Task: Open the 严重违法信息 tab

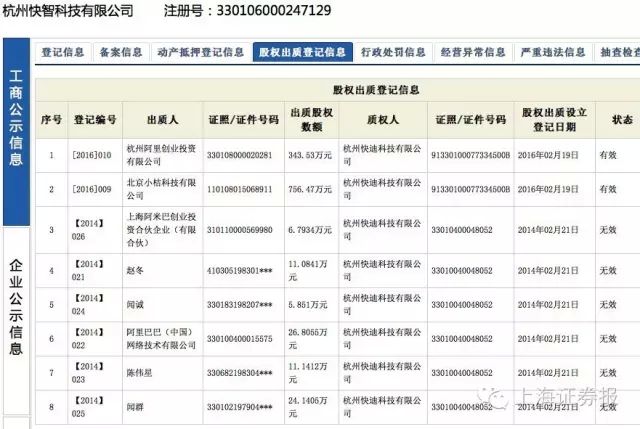Action: click(553, 52)
